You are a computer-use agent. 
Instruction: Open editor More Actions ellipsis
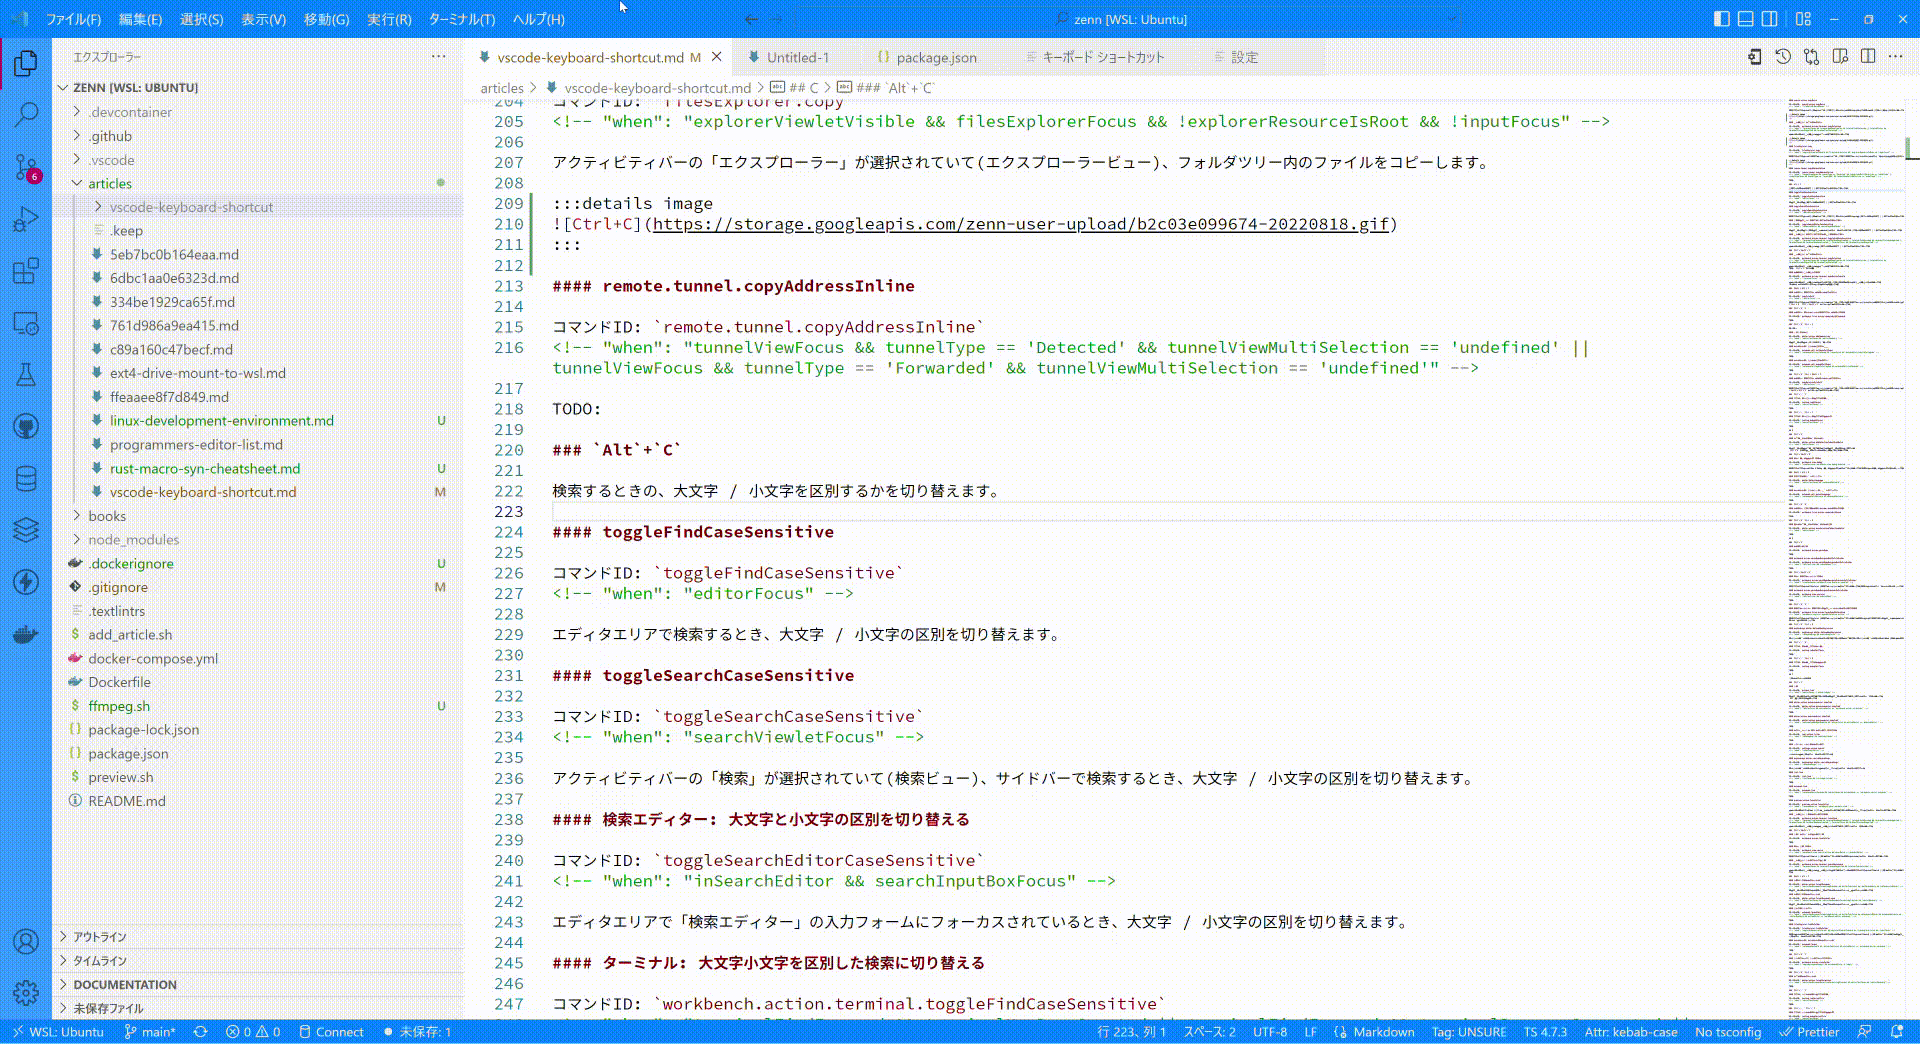[1896, 57]
